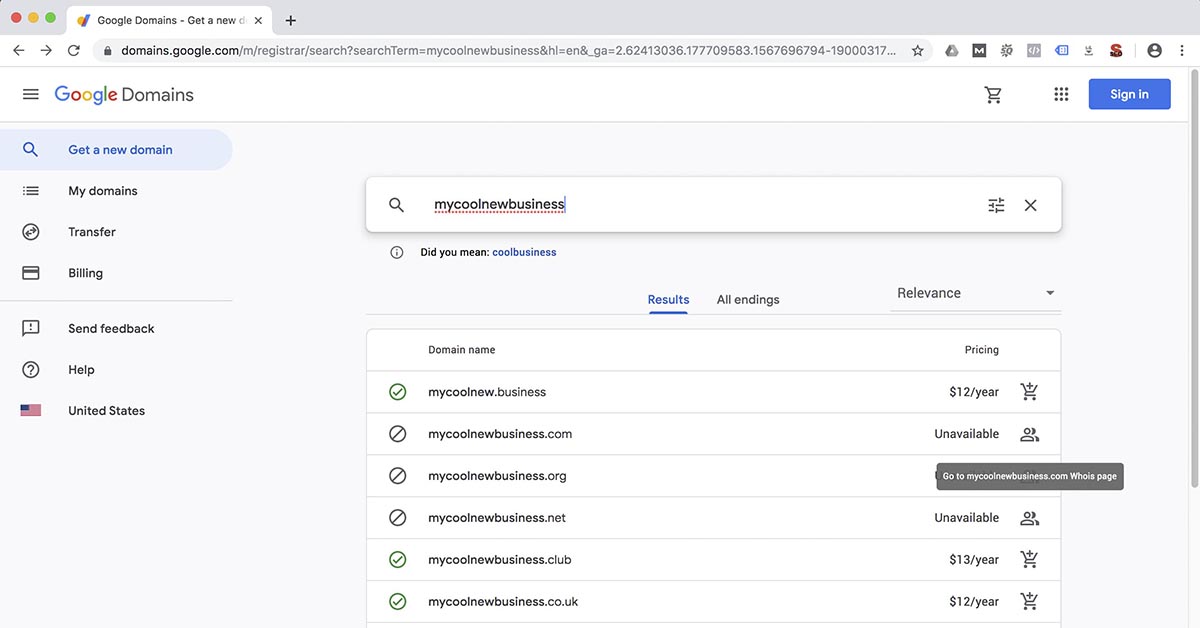The height and width of the screenshot is (628, 1200).
Task: Add mycoolnewbusiness.club to the cart
Action: [1029, 559]
